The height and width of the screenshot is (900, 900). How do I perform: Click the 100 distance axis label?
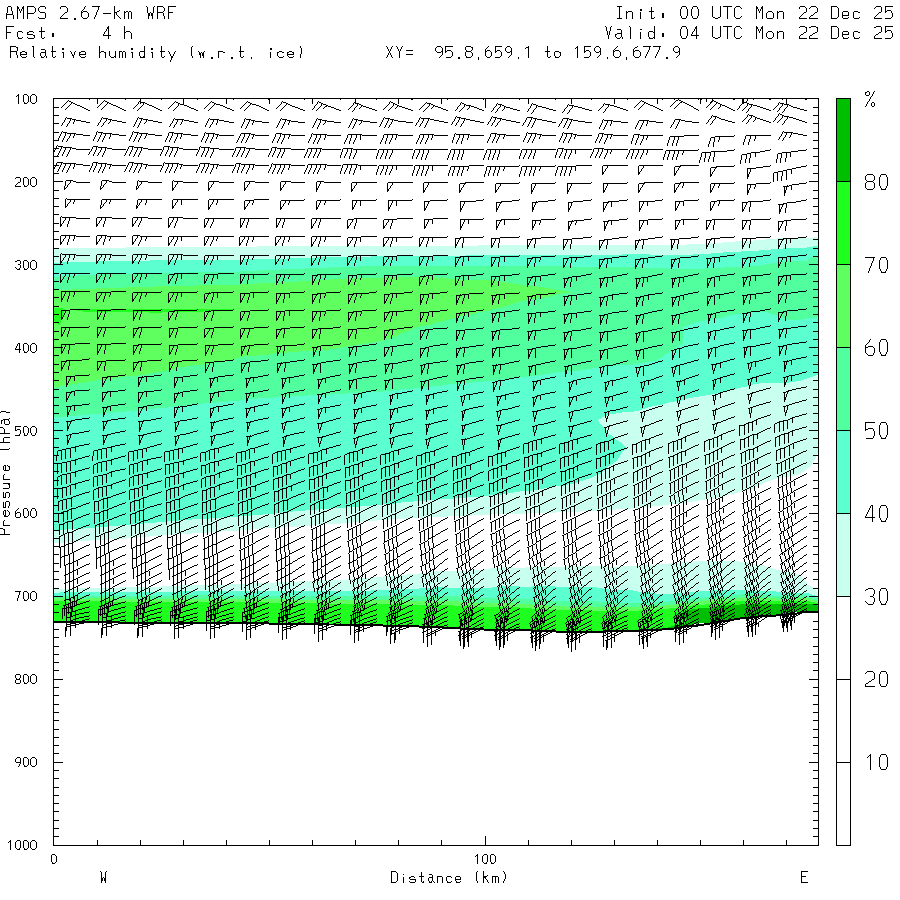click(x=485, y=859)
